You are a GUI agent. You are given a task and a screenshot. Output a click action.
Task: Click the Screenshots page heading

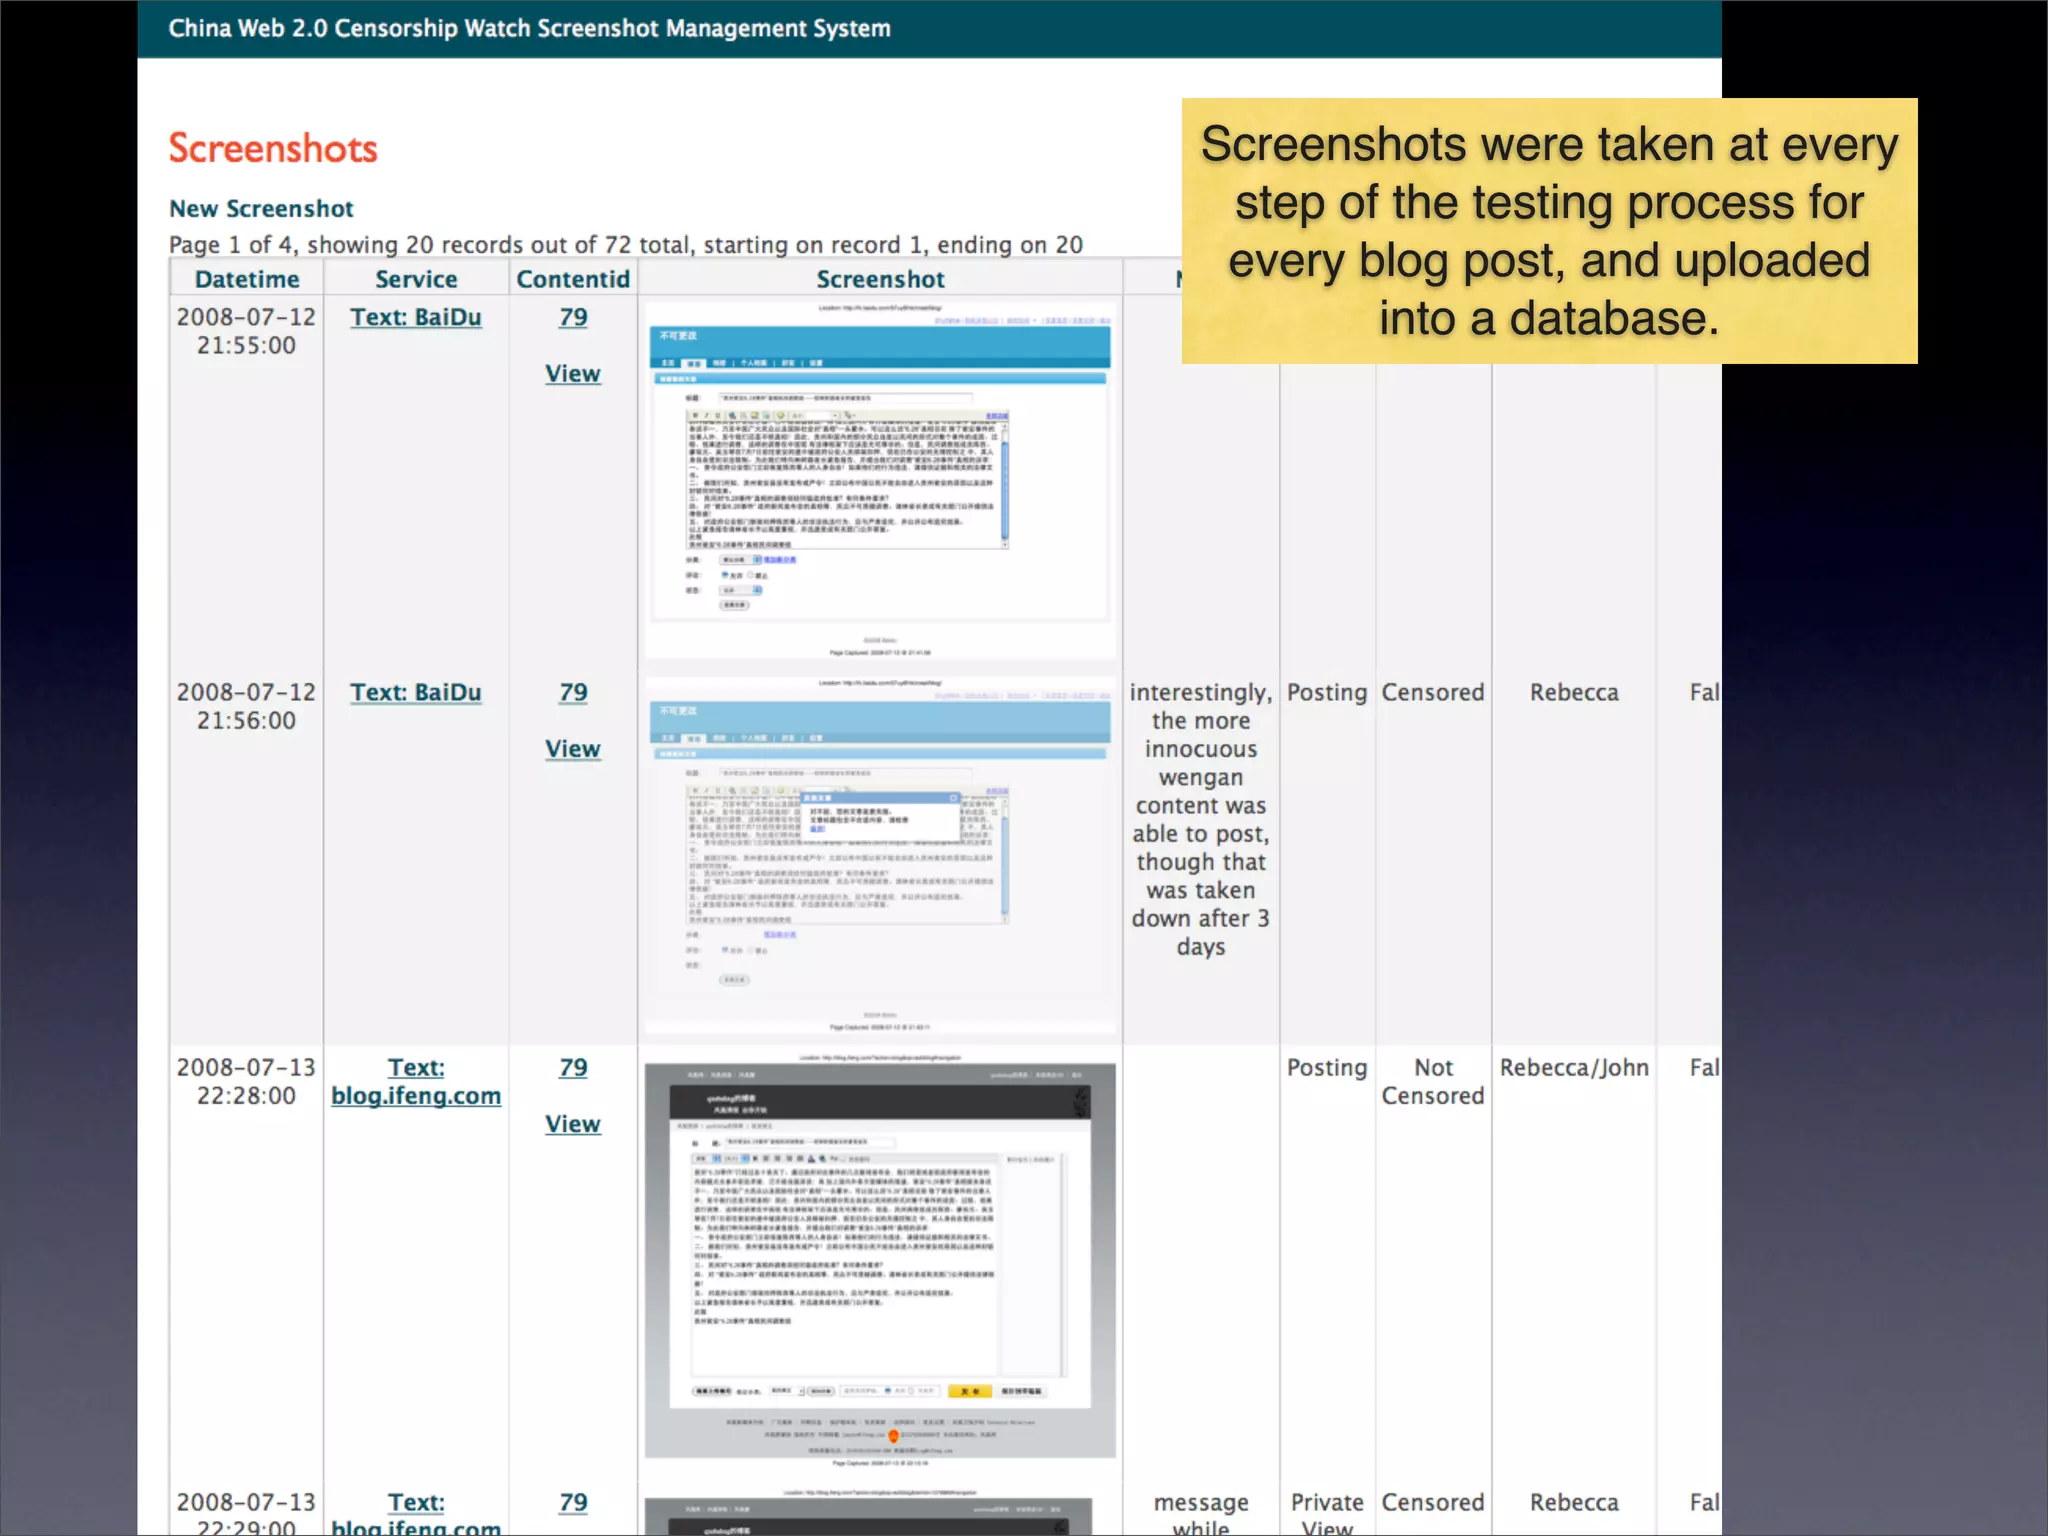click(x=273, y=149)
